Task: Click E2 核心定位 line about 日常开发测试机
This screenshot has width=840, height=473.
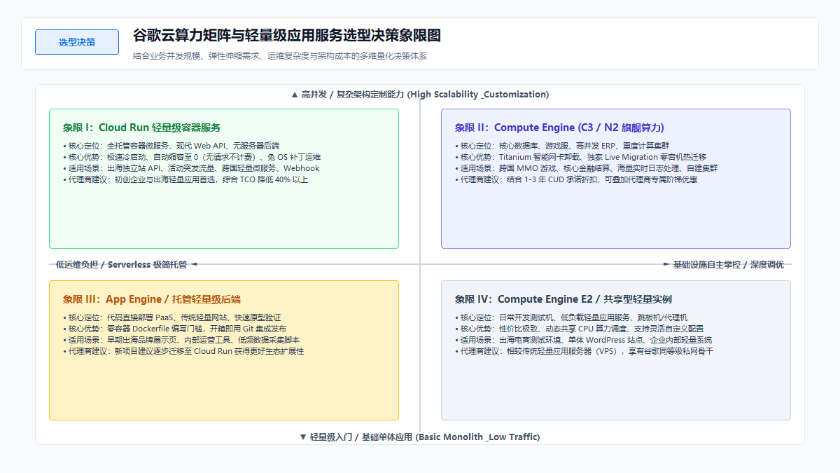Action: [571, 317]
